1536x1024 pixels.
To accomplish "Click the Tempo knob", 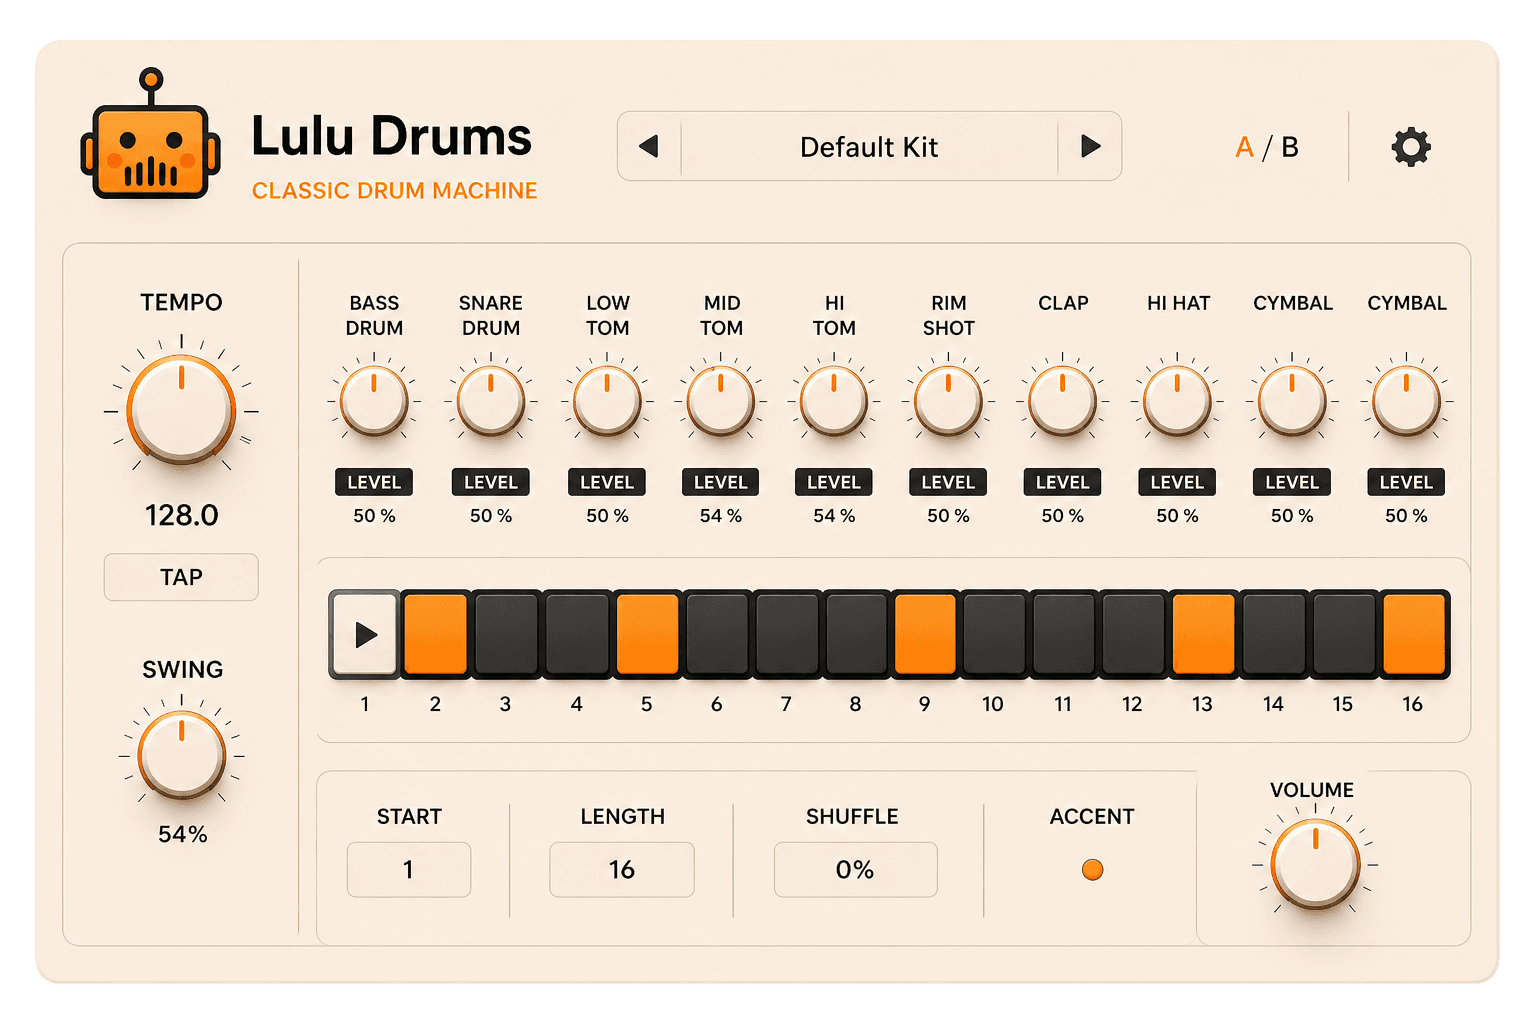I will pos(181,410).
